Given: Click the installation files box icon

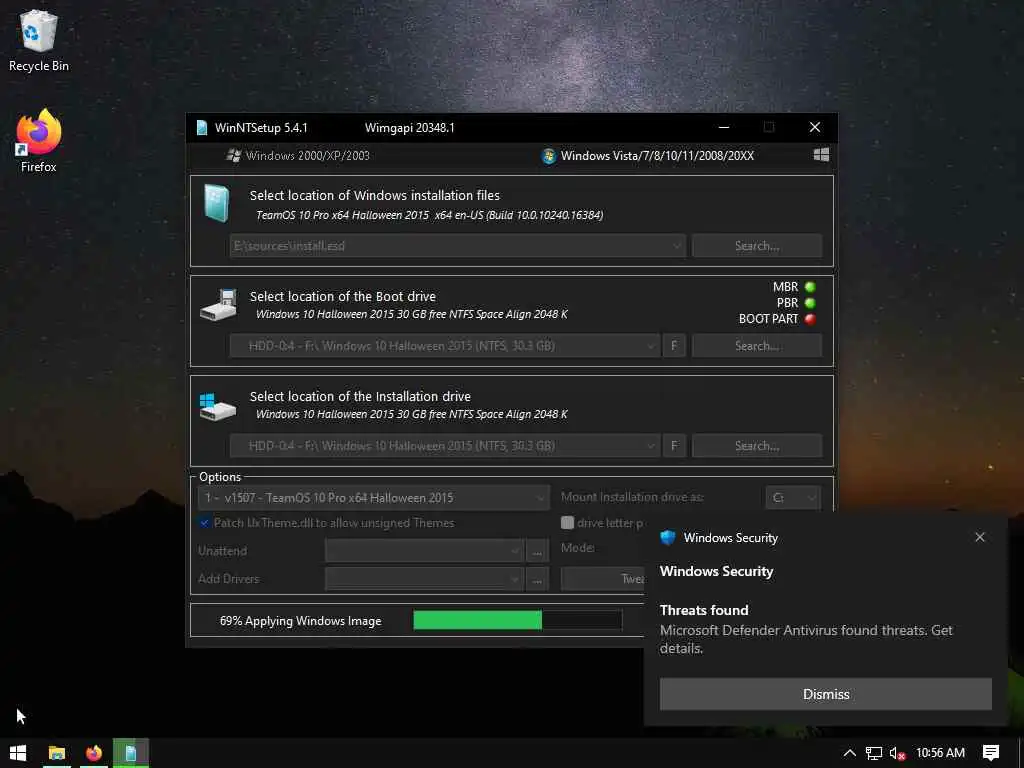Looking at the screenshot, I should 216,202.
